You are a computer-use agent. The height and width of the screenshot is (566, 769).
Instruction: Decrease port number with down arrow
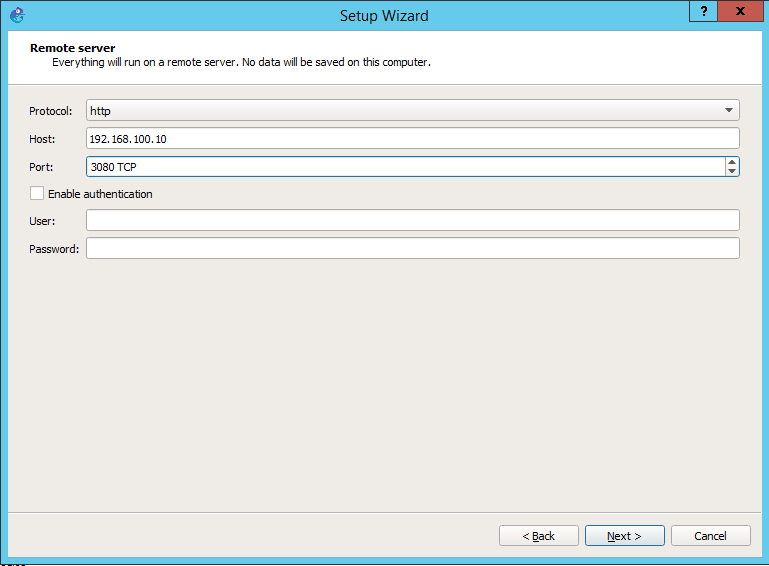pos(732,171)
